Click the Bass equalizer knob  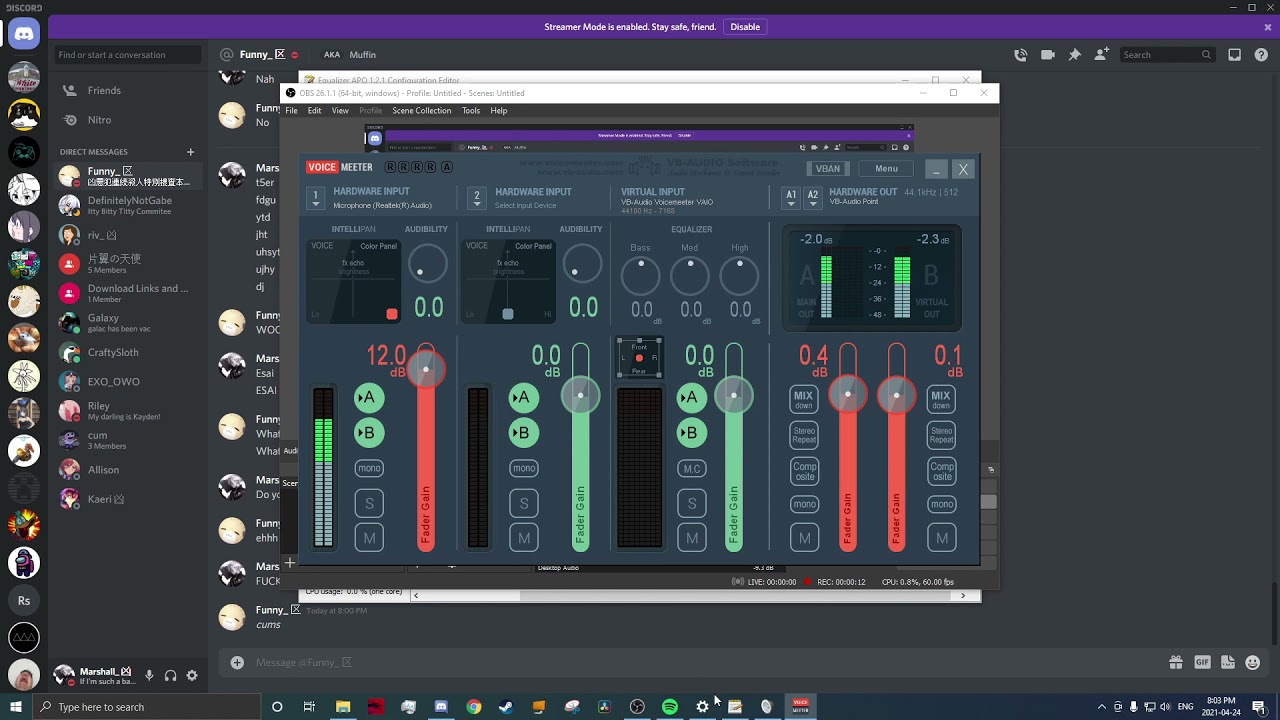[x=640, y=276]
